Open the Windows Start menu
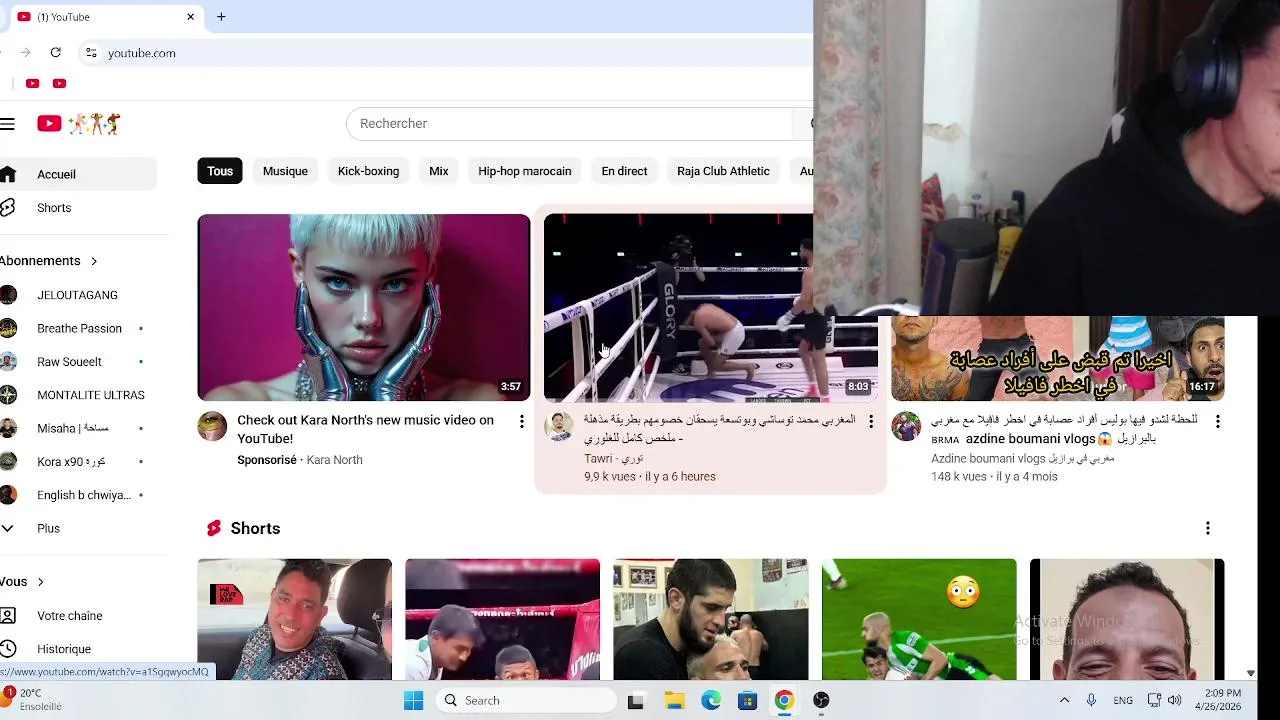 click(413, 700)
